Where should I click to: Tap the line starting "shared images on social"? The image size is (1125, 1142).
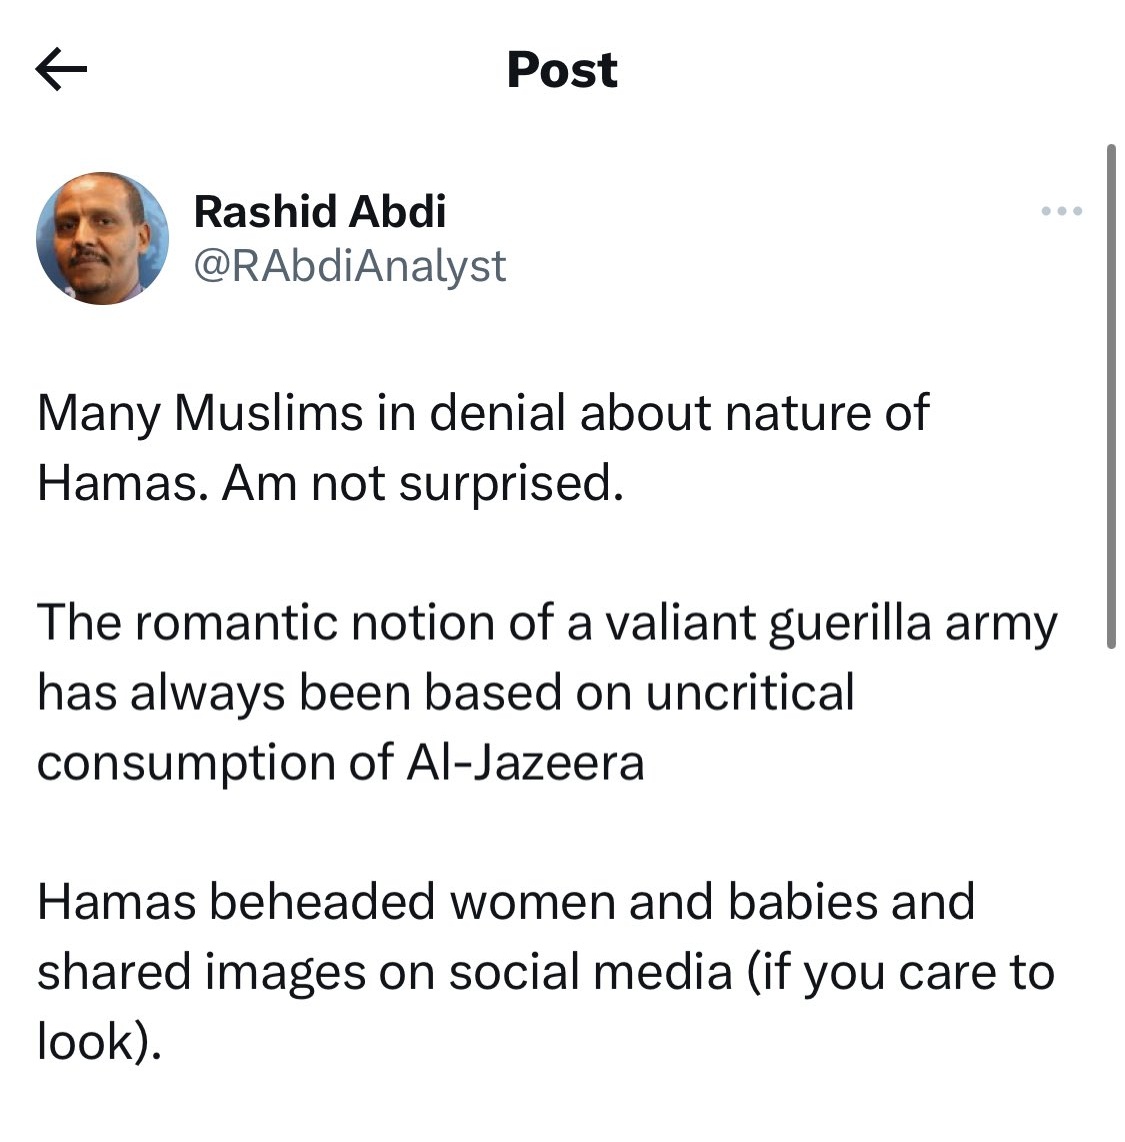click(x=546, y=972)
